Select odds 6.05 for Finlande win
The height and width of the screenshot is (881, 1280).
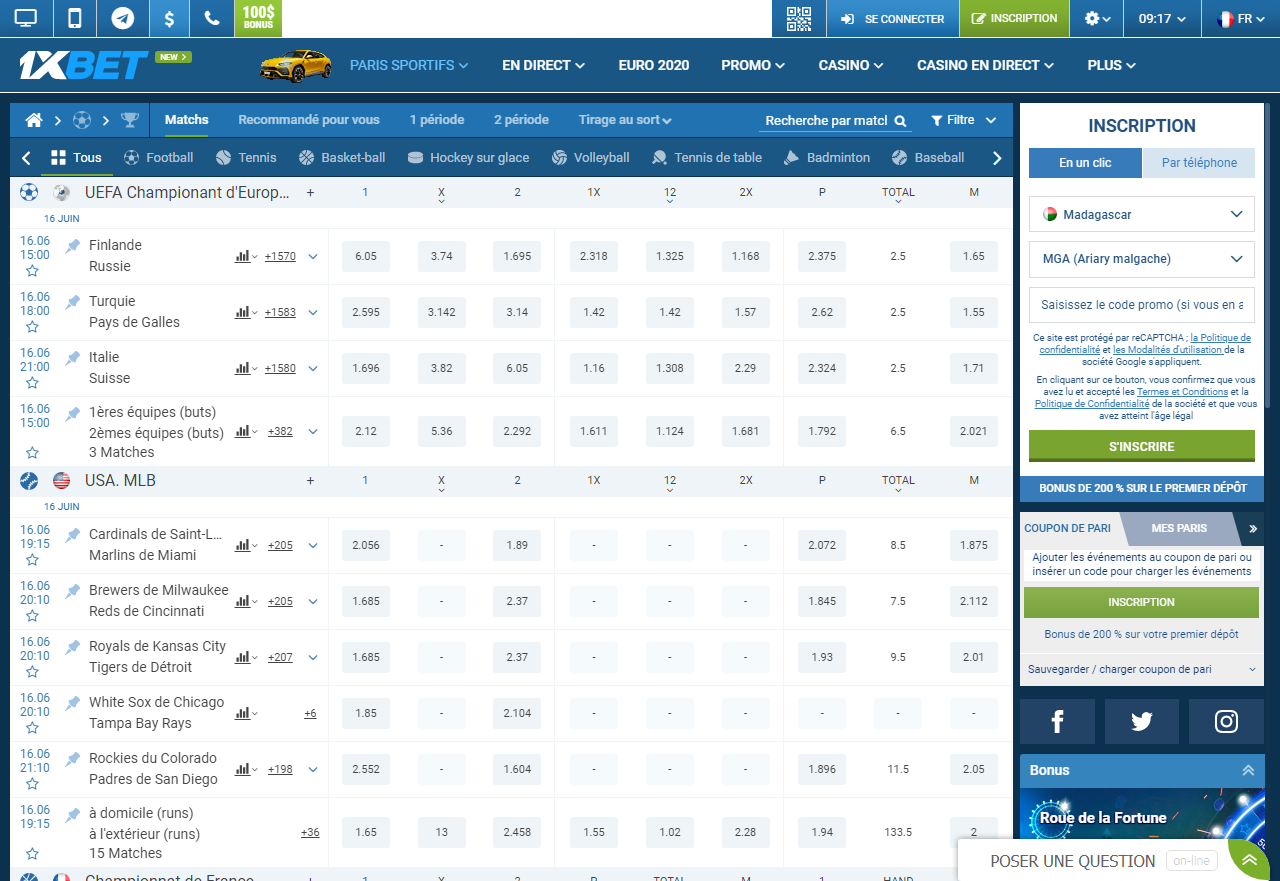[x=365, y=256]
